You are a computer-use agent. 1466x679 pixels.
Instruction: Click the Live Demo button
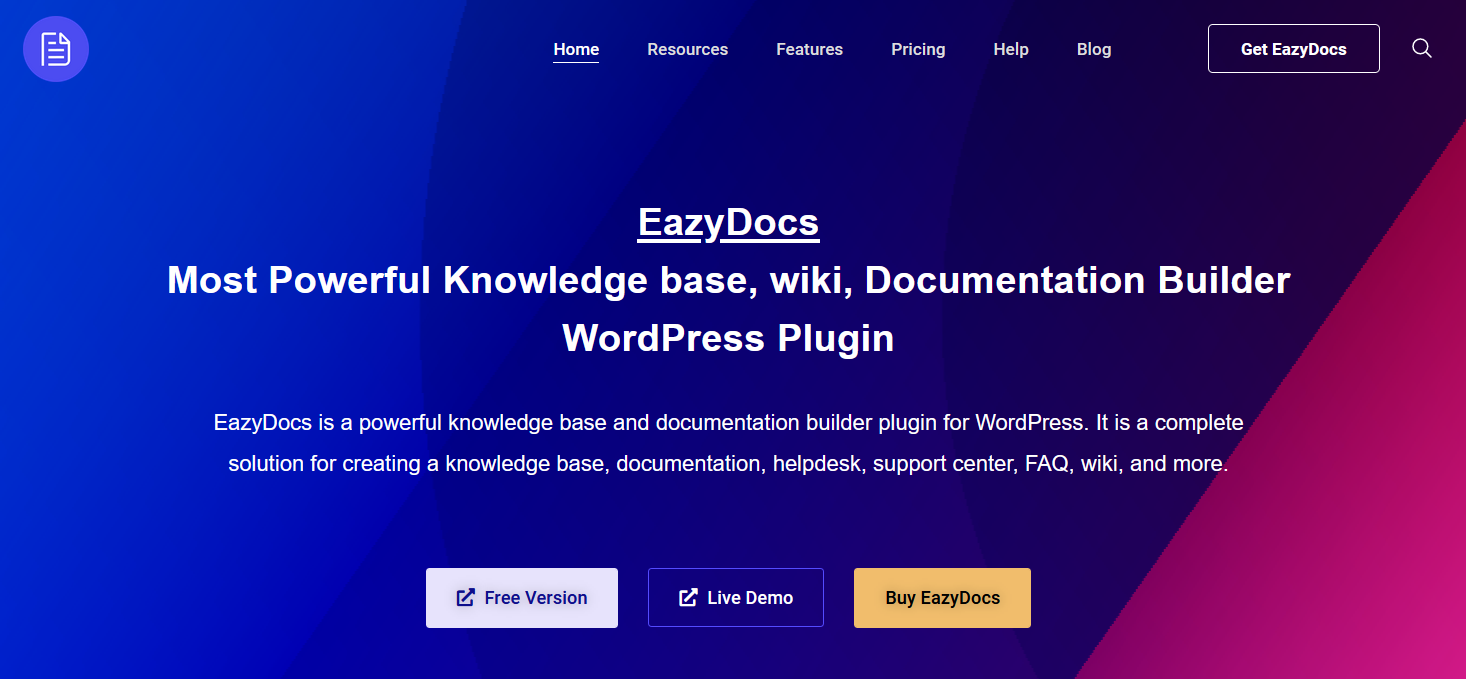tap(735, 597)
